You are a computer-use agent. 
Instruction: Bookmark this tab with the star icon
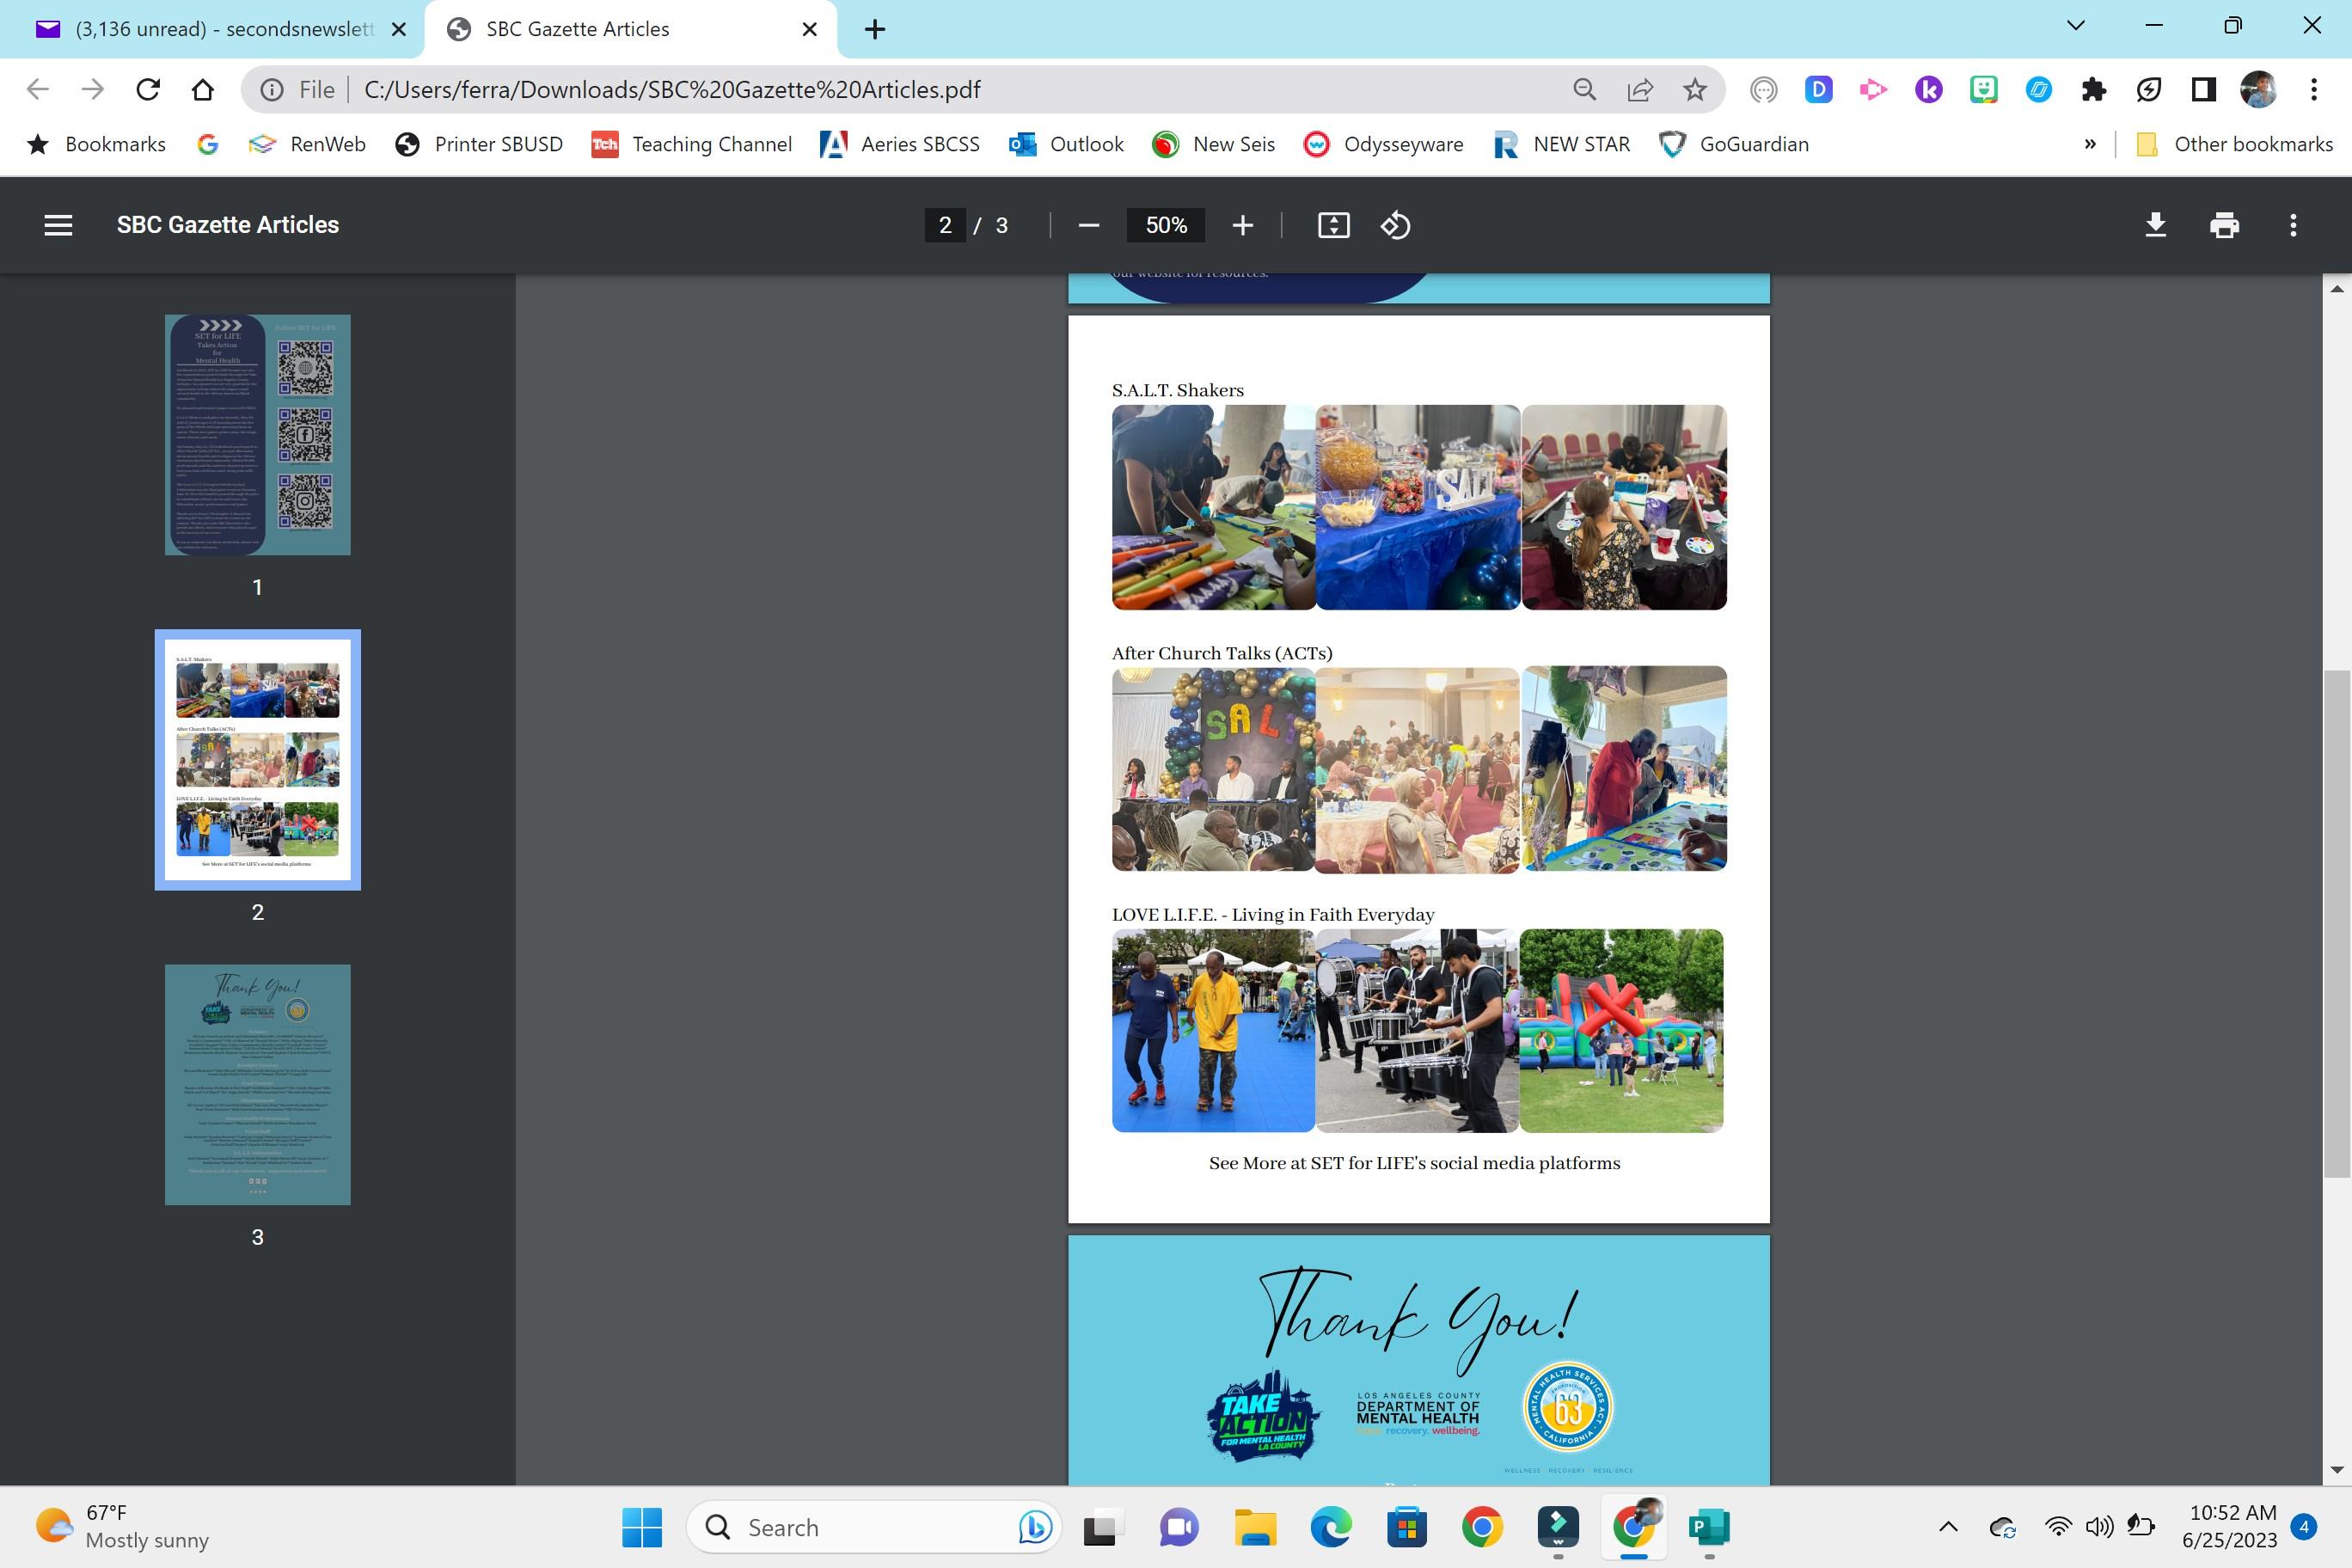1694,90
